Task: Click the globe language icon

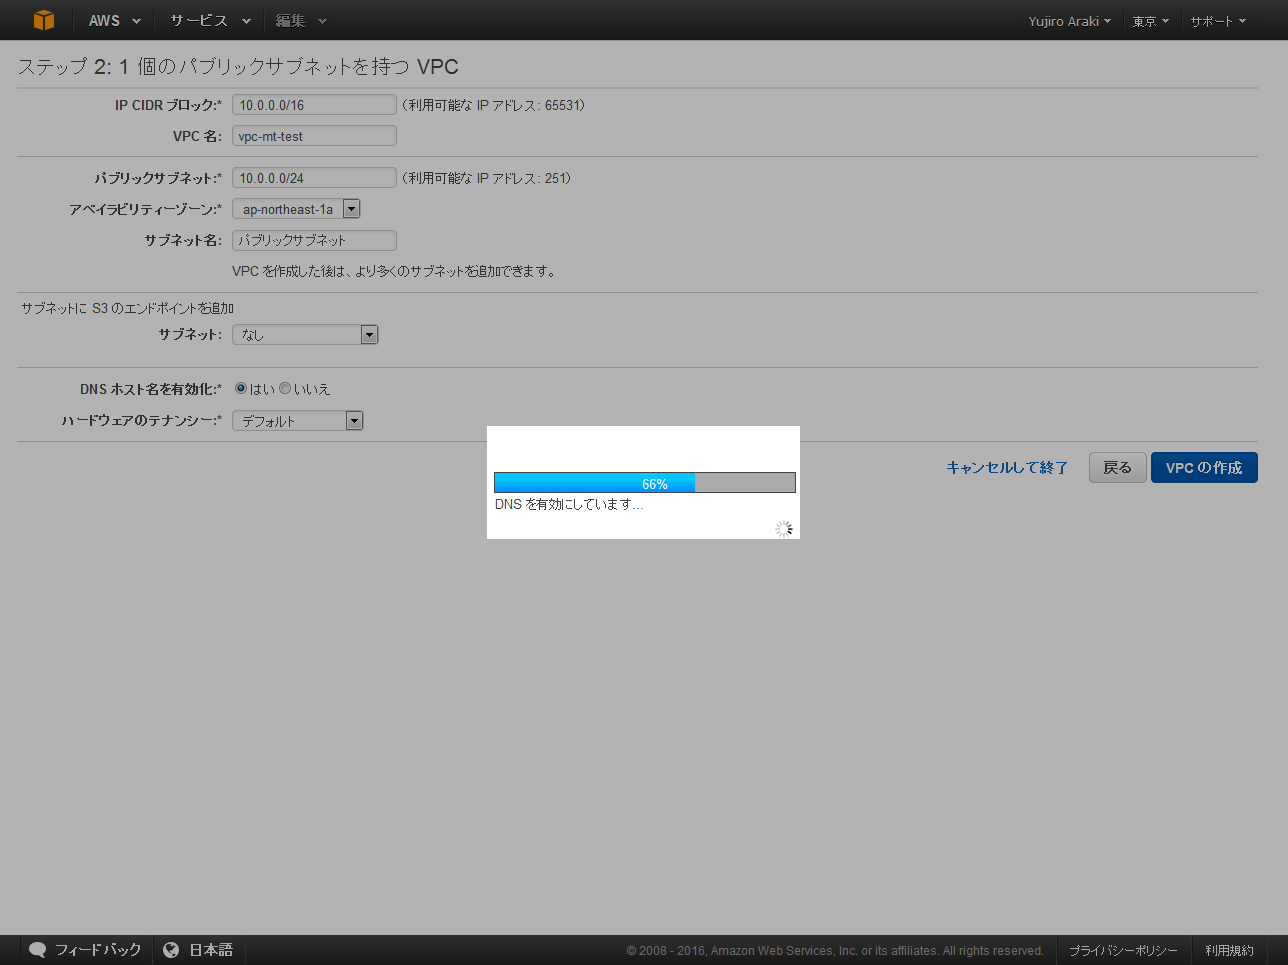Action: (171, 950)
